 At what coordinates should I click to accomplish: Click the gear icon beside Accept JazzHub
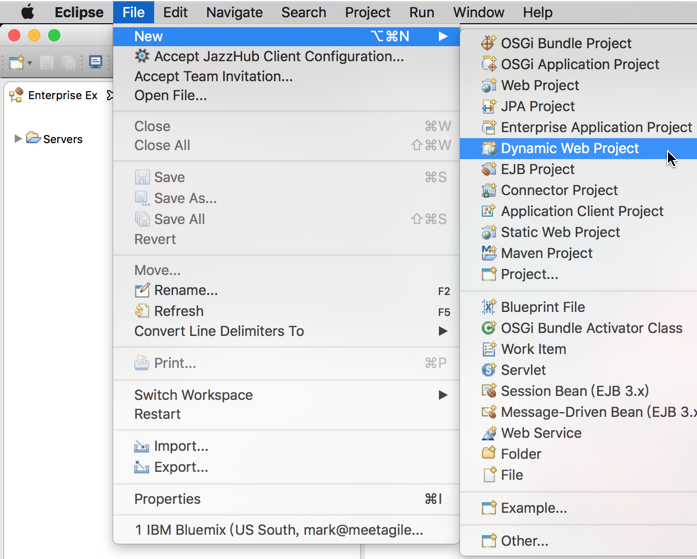[142, 56]
